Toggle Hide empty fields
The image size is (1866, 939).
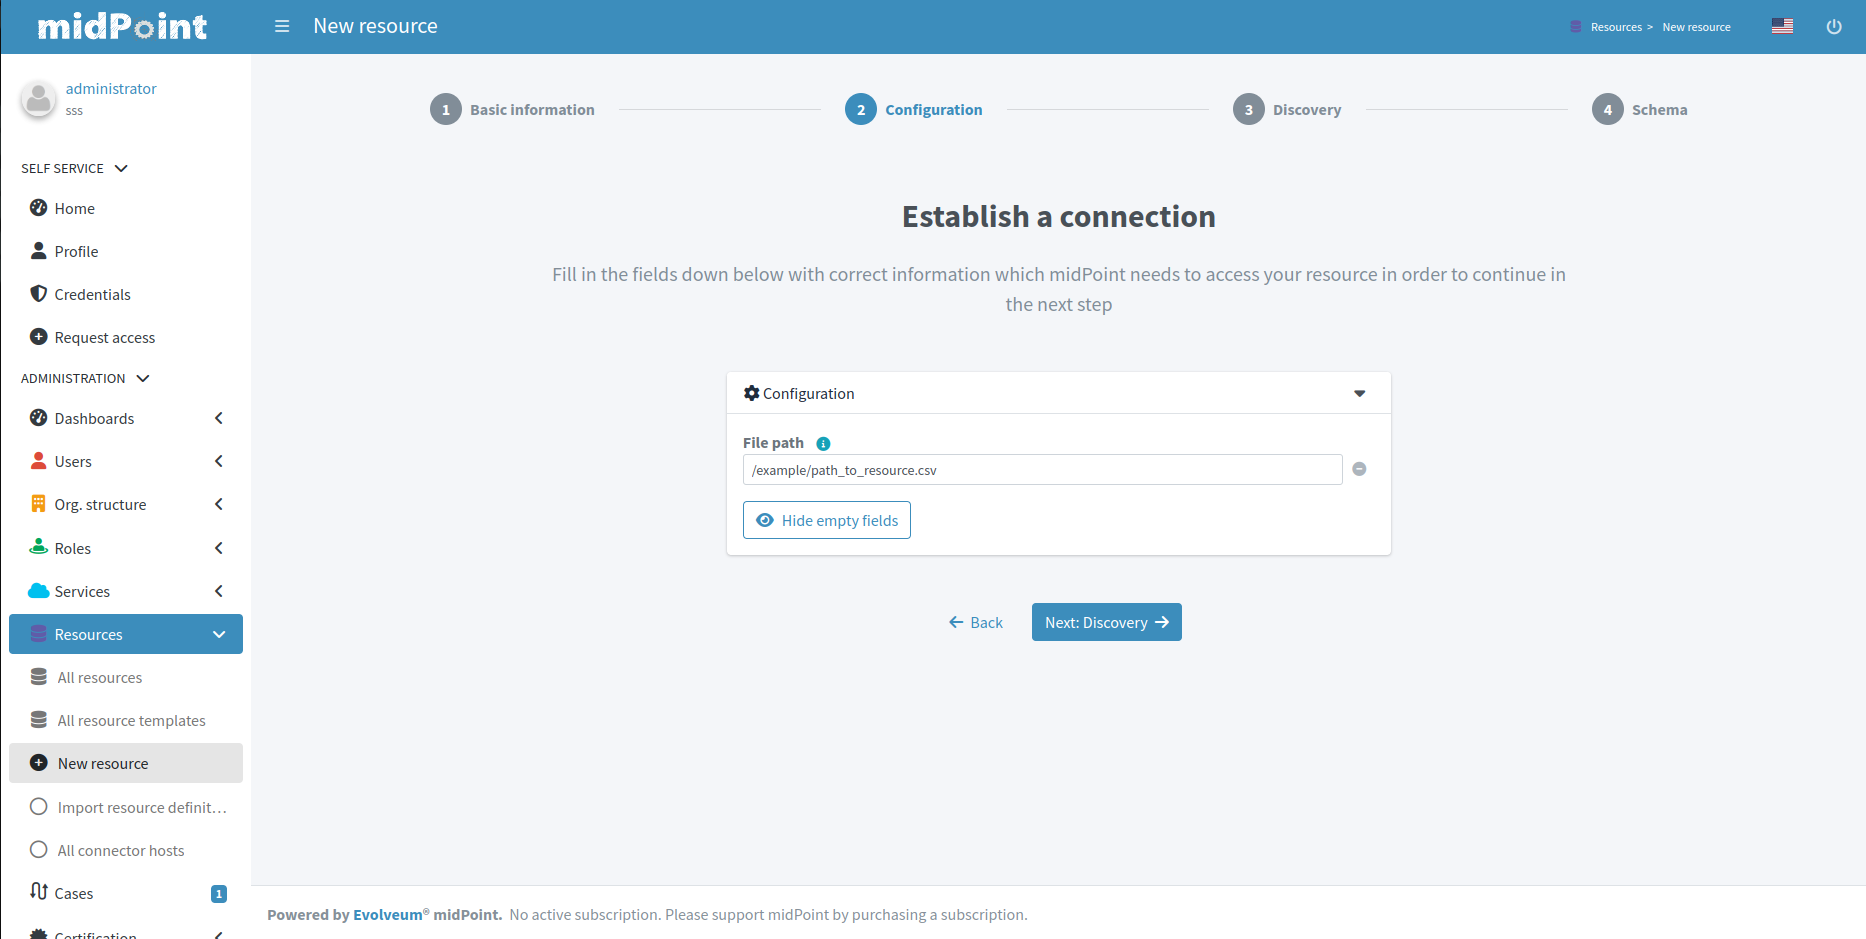pos(826,520)
